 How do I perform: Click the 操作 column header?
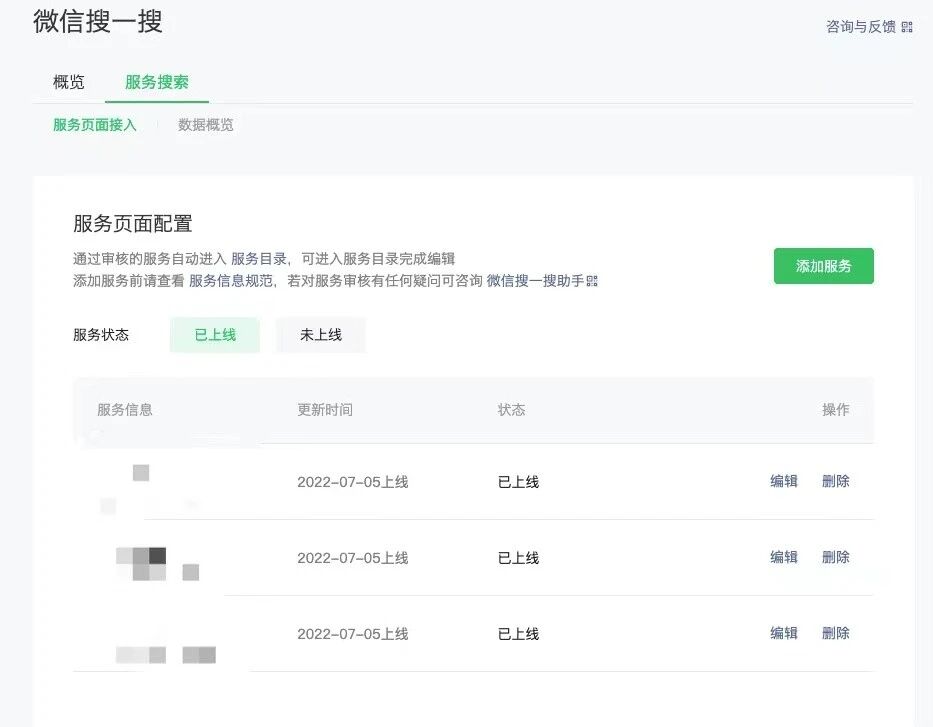[x=835, y=410]
